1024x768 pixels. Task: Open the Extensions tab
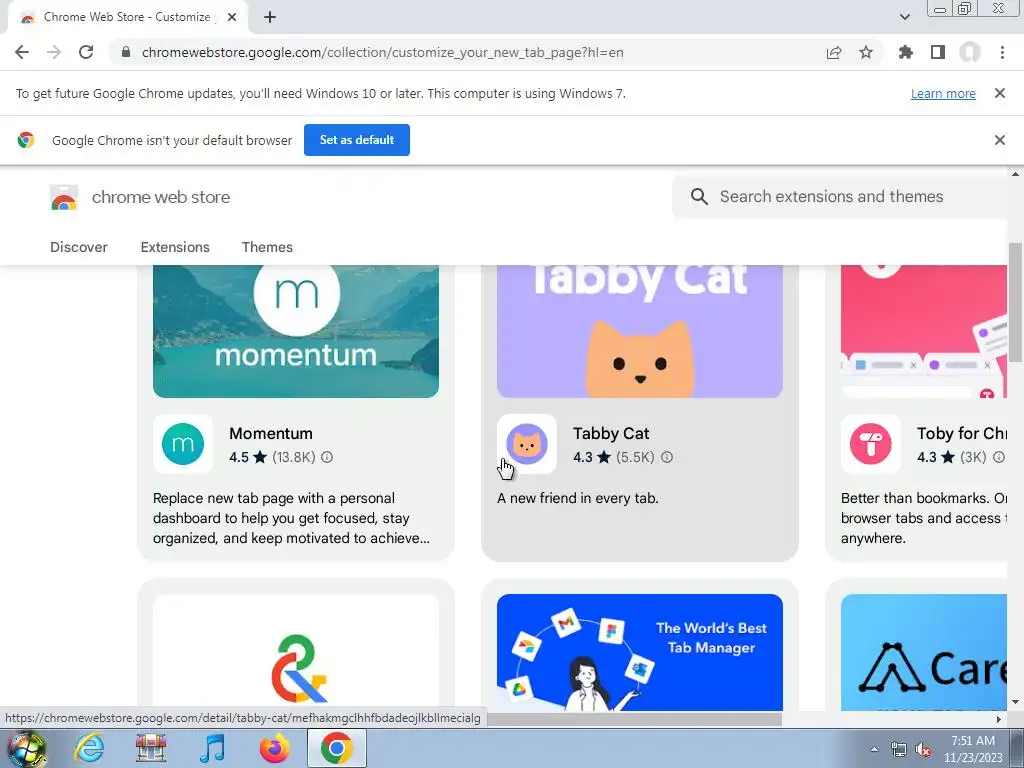click(x=175, y=247)
